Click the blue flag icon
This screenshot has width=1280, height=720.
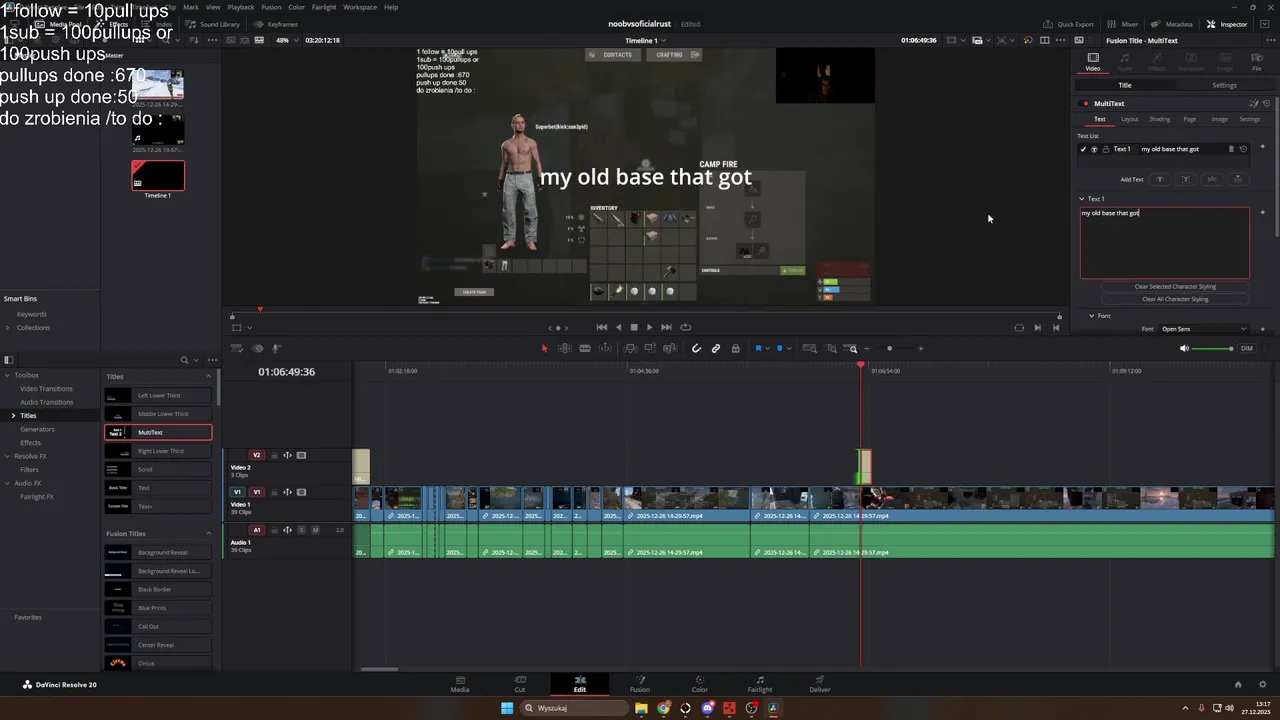(758, 348)
